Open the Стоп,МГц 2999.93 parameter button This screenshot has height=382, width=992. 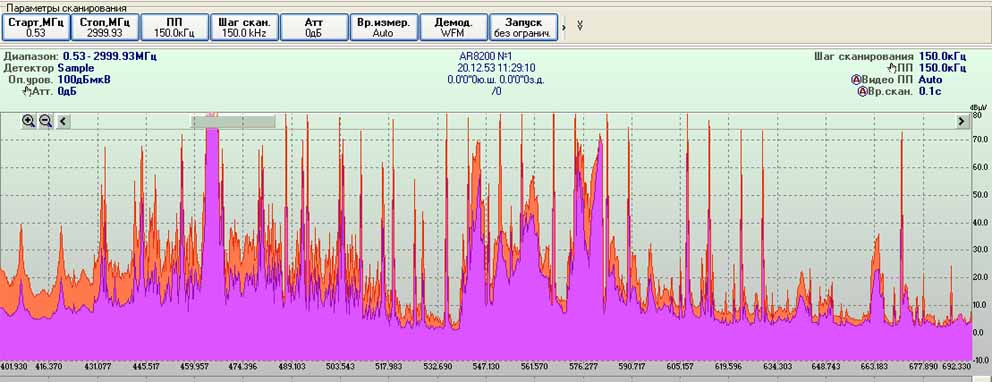coord(105,27)
